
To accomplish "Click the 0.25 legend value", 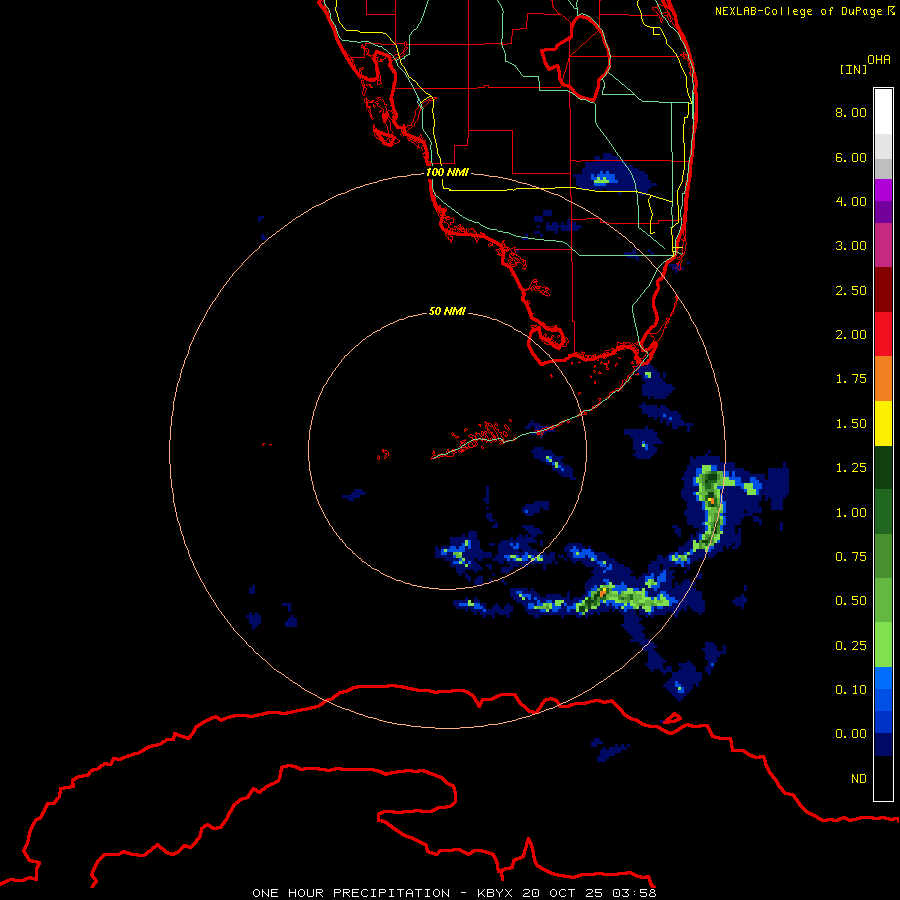I will [851, 646].
